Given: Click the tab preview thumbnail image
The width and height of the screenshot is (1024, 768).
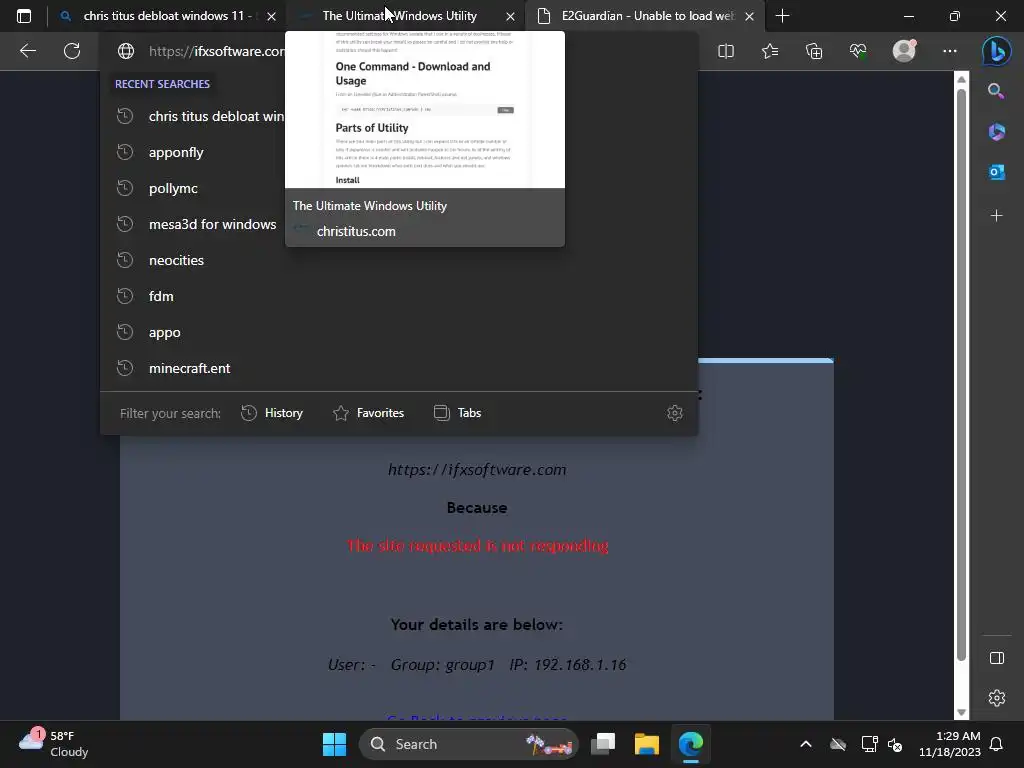Looking at the screenshot, I should 425,110.
